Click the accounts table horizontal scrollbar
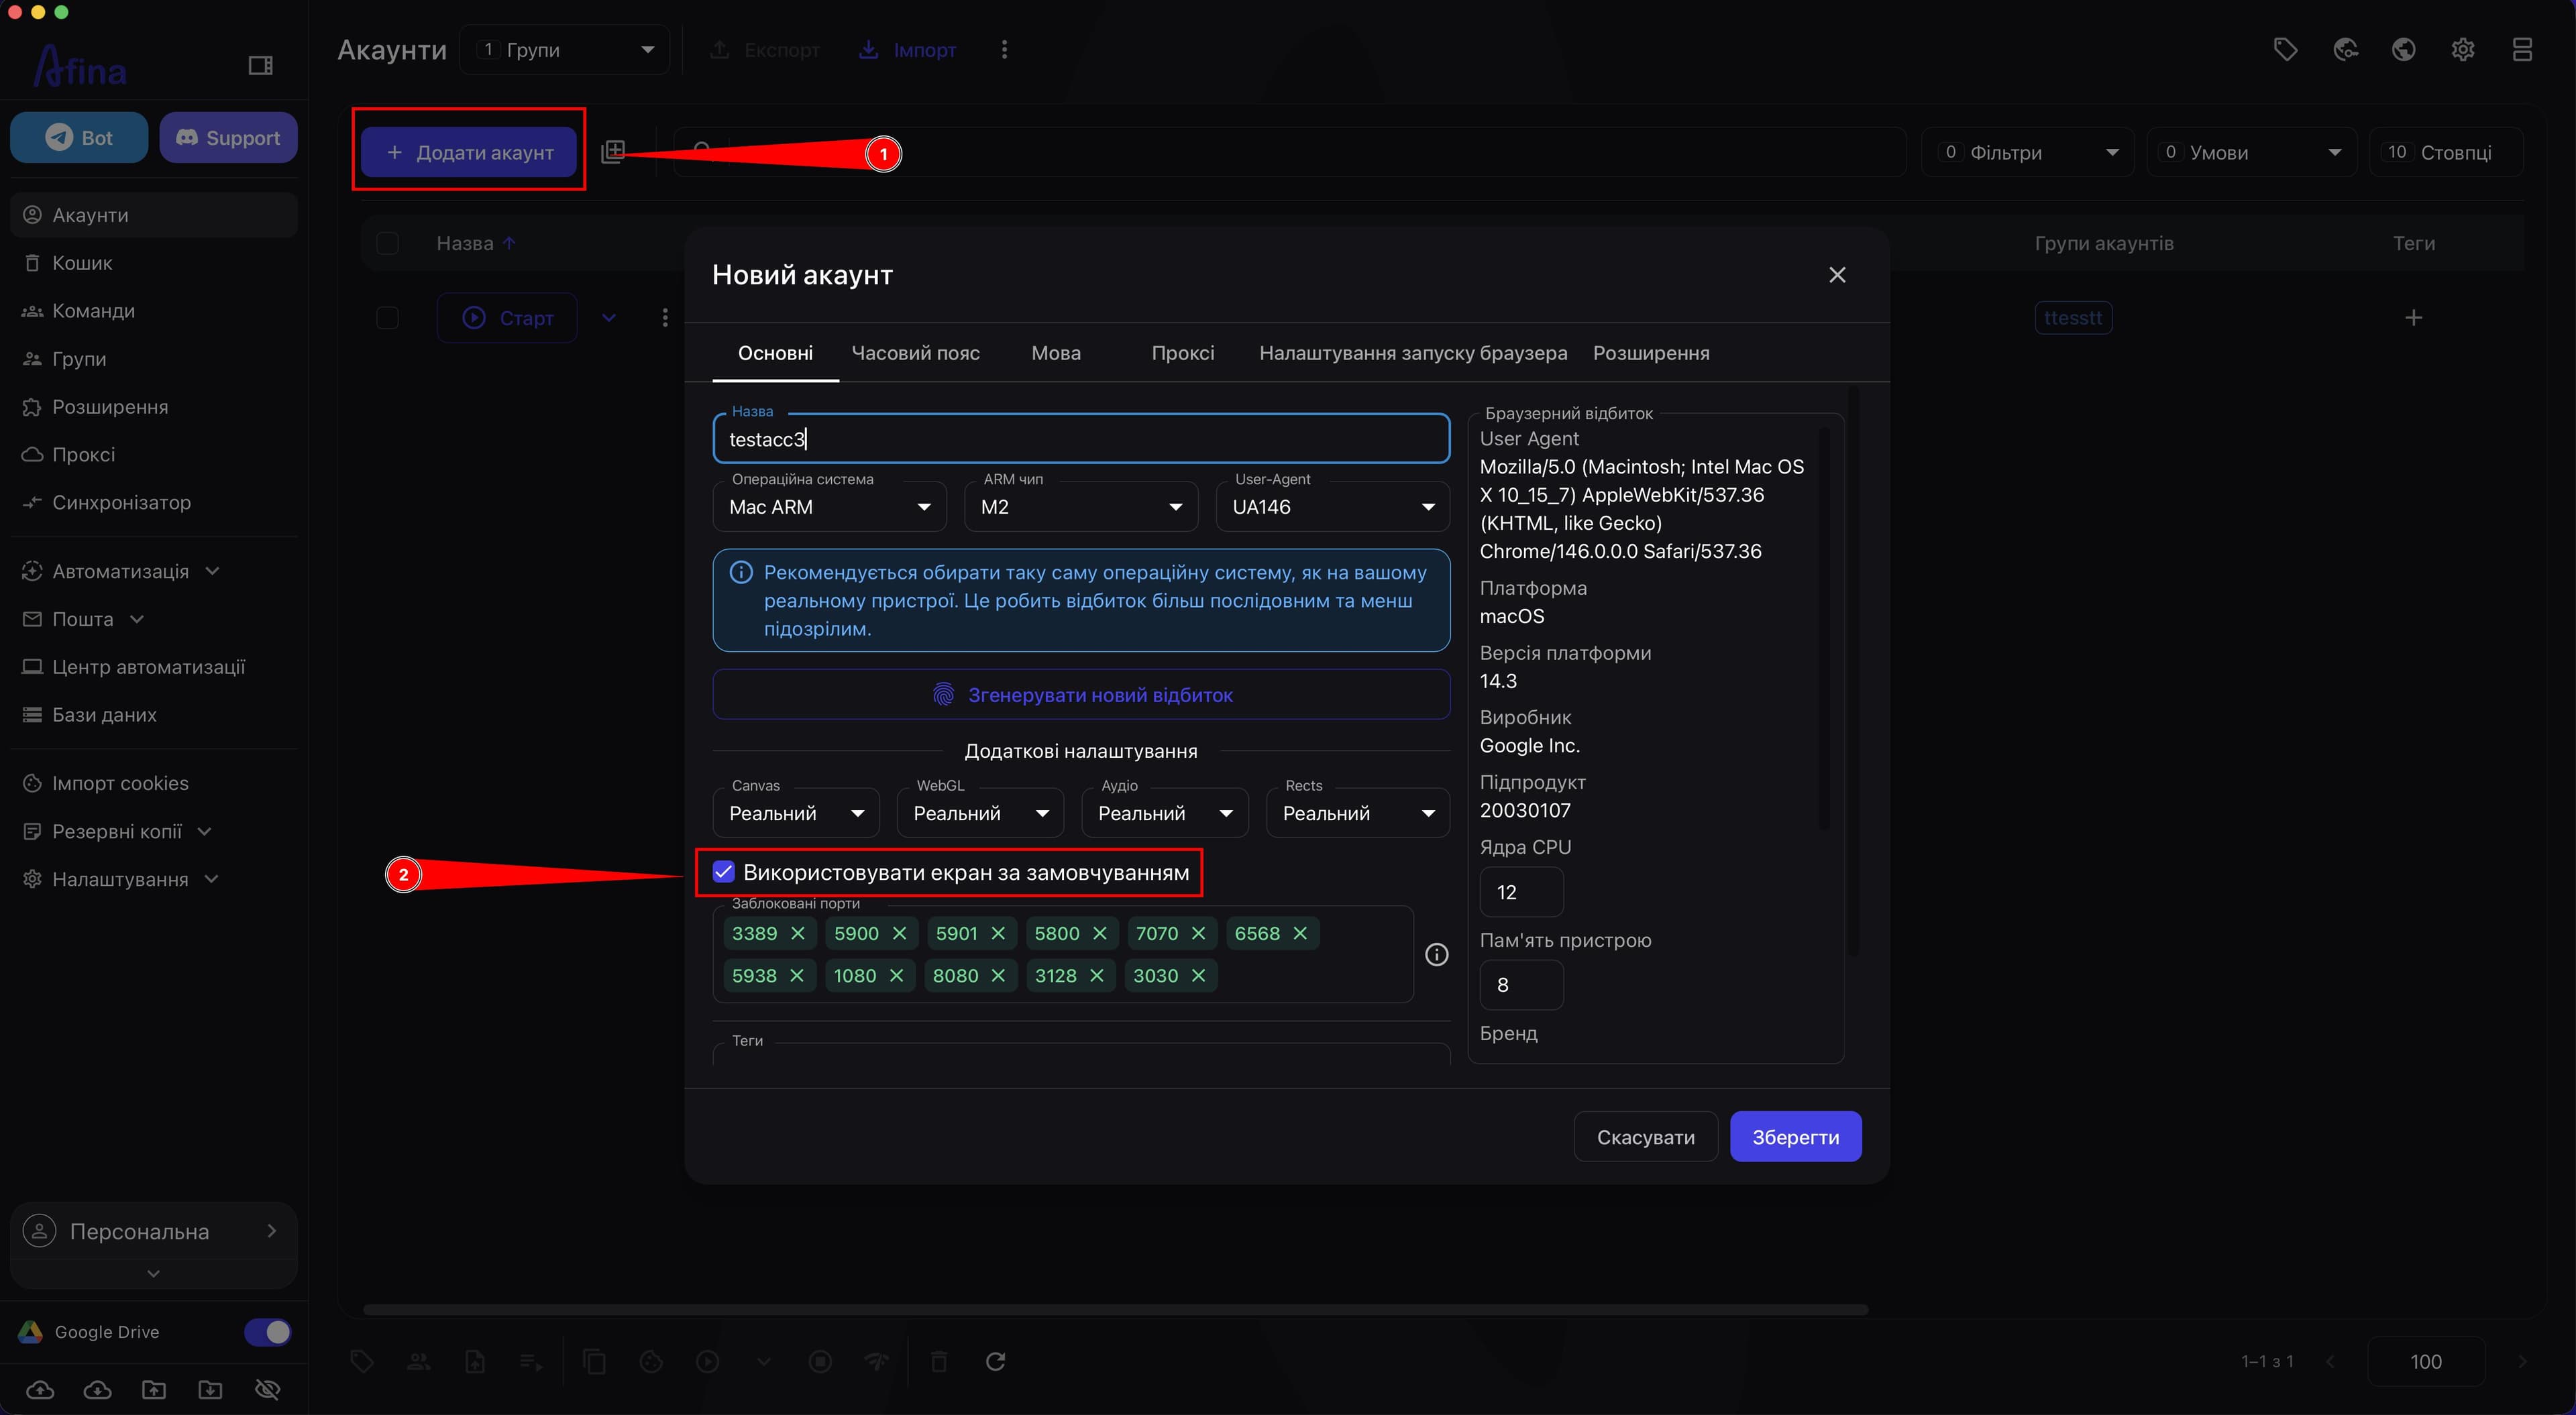The image size is (2576, 1415). point(1115,1309)
